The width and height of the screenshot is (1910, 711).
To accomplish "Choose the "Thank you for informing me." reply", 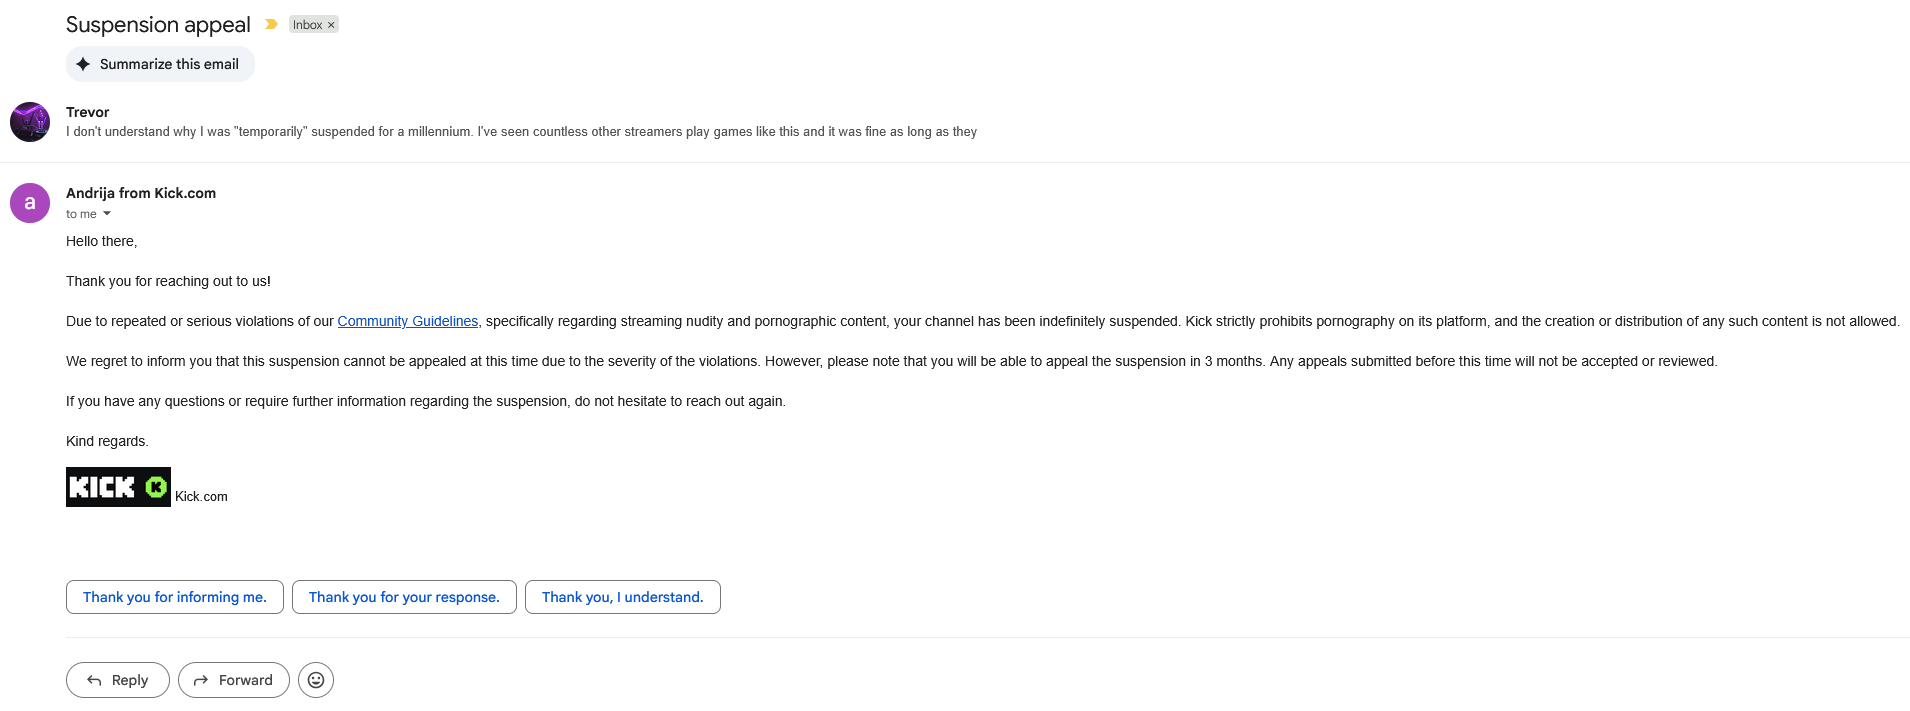I will coord(175,597).
